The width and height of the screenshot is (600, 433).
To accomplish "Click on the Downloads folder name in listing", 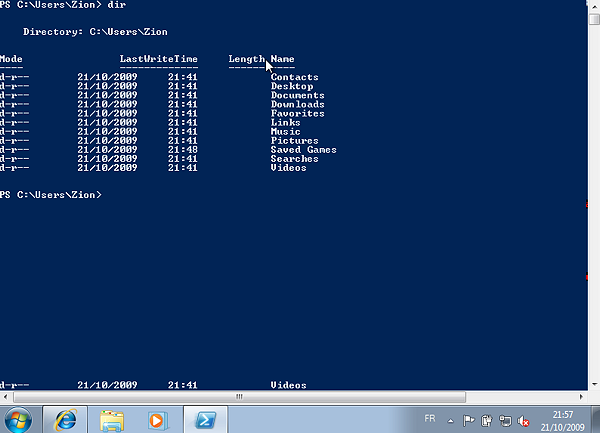I will pyautogui.click(x=297, y=105).
